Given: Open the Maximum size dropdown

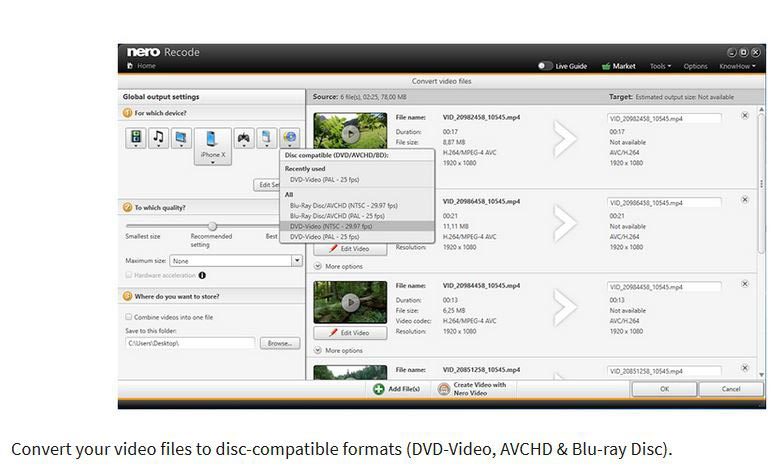Looking at the screenshot, I should coord(297,260).
